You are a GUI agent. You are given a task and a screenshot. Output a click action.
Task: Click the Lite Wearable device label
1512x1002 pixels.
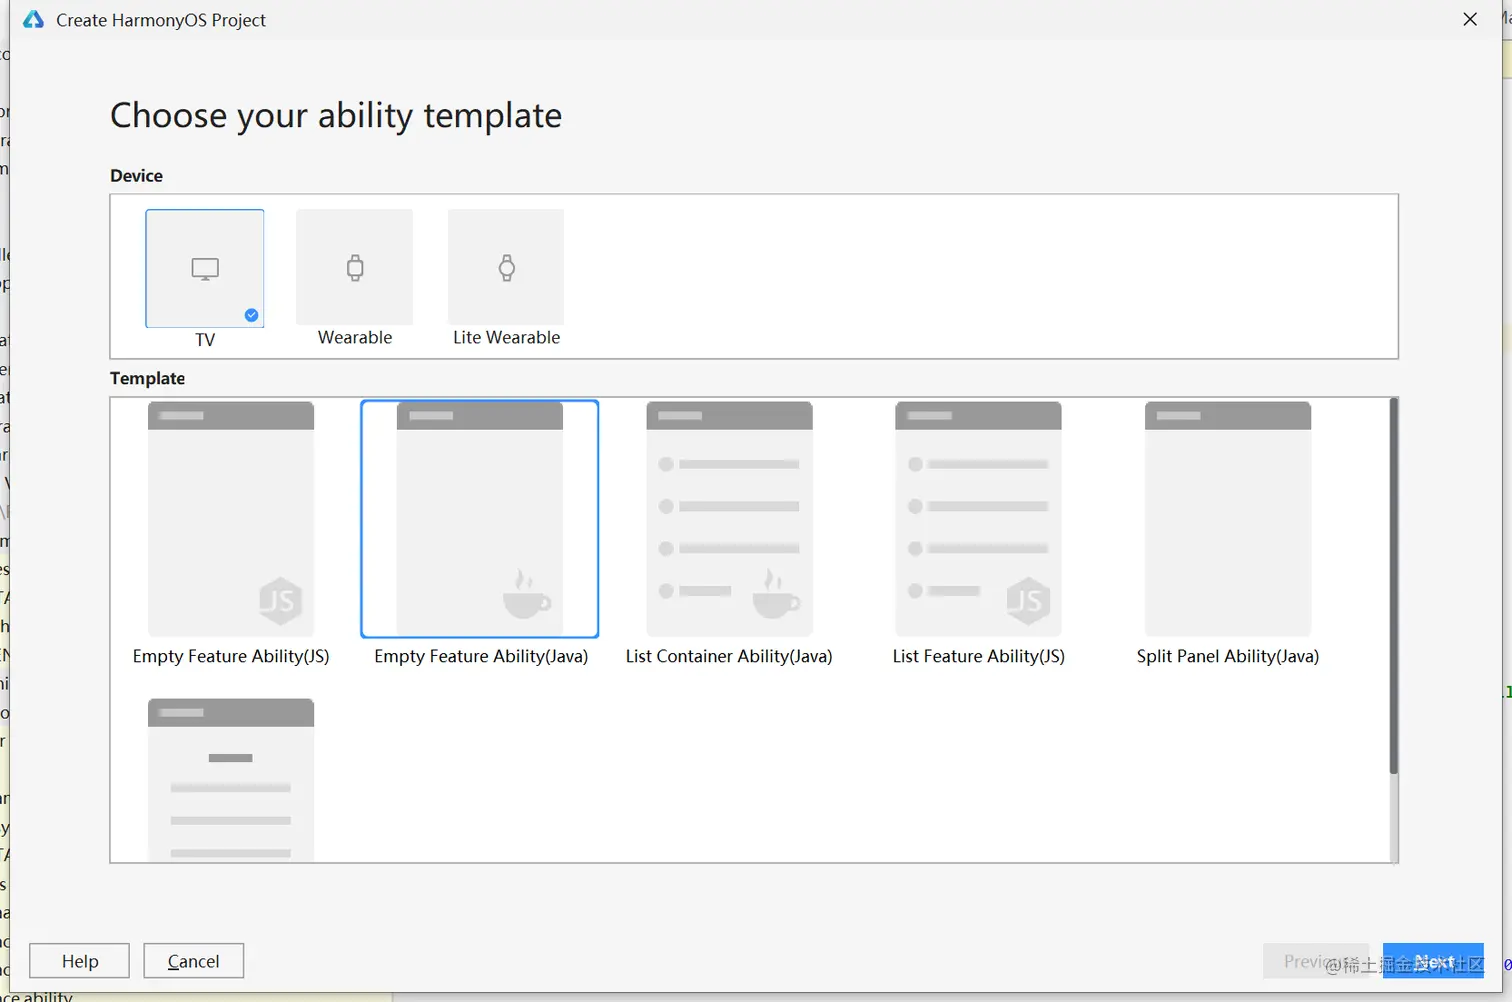(x=506, y=338)
